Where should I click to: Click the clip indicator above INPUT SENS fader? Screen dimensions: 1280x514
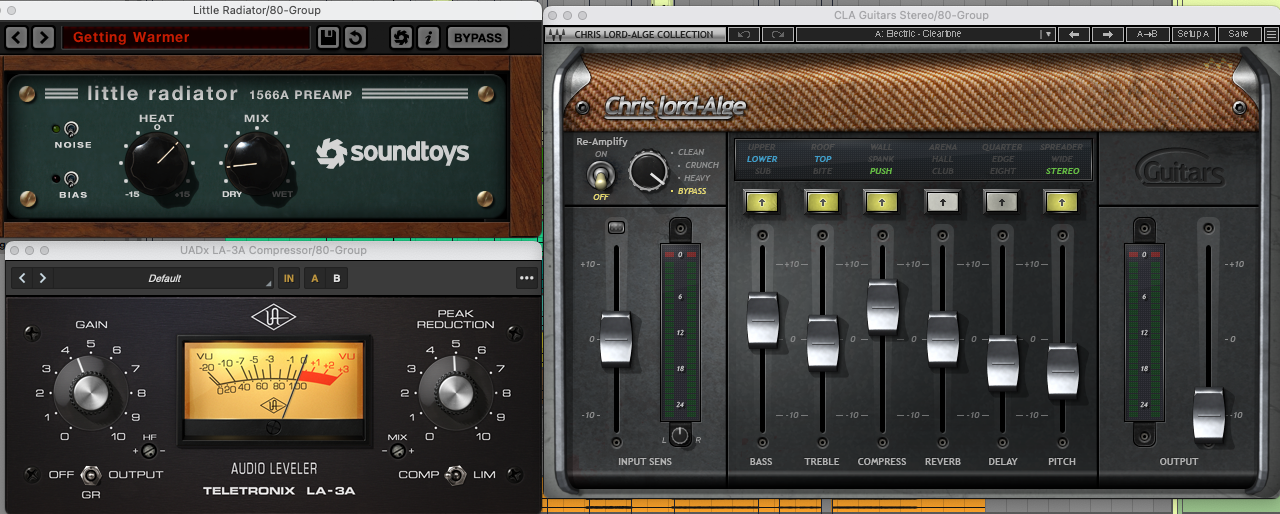(x=615, y=228)
